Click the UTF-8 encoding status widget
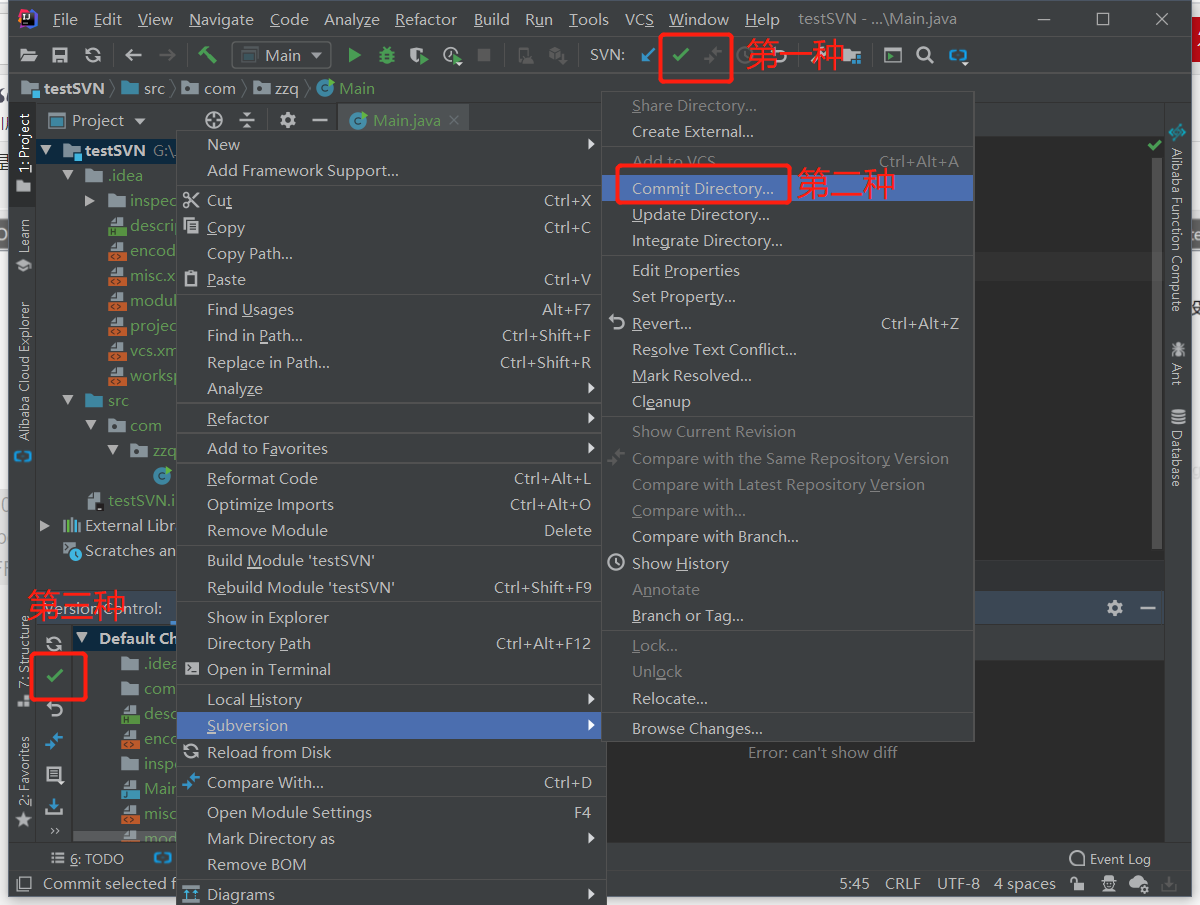1200x905 pixels. (x=958, y=884)
